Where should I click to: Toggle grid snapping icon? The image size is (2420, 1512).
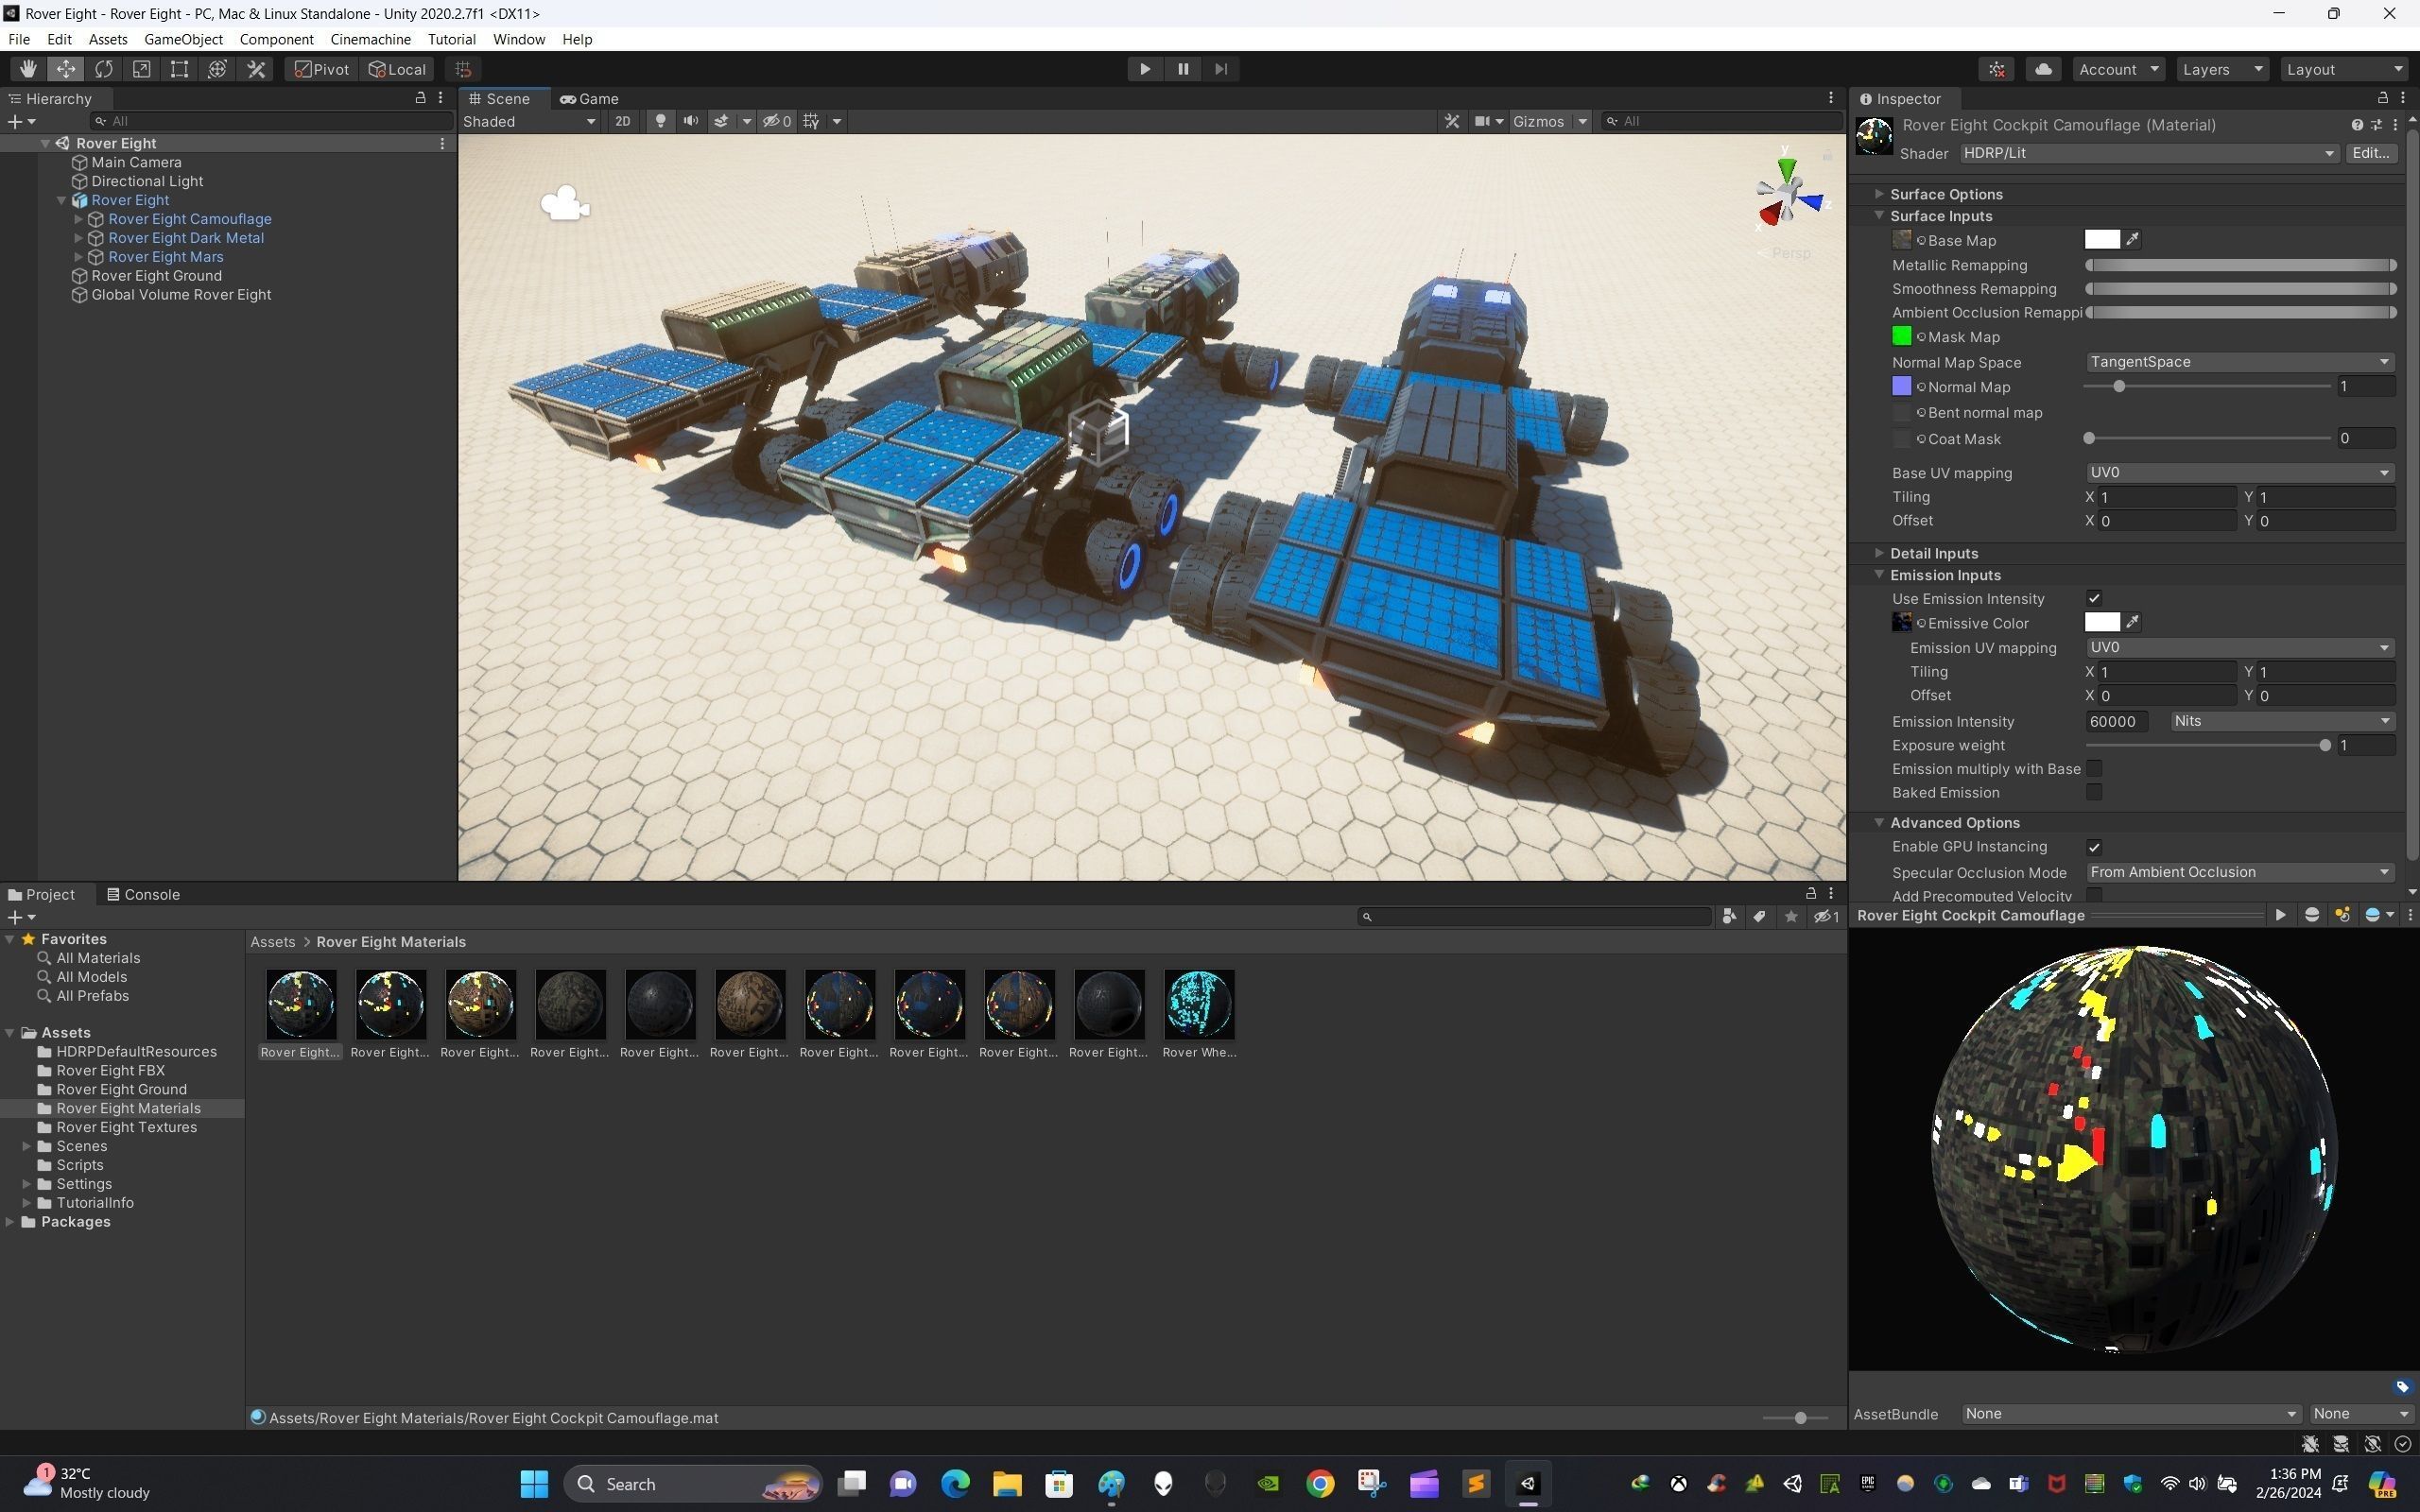(463, 69)
